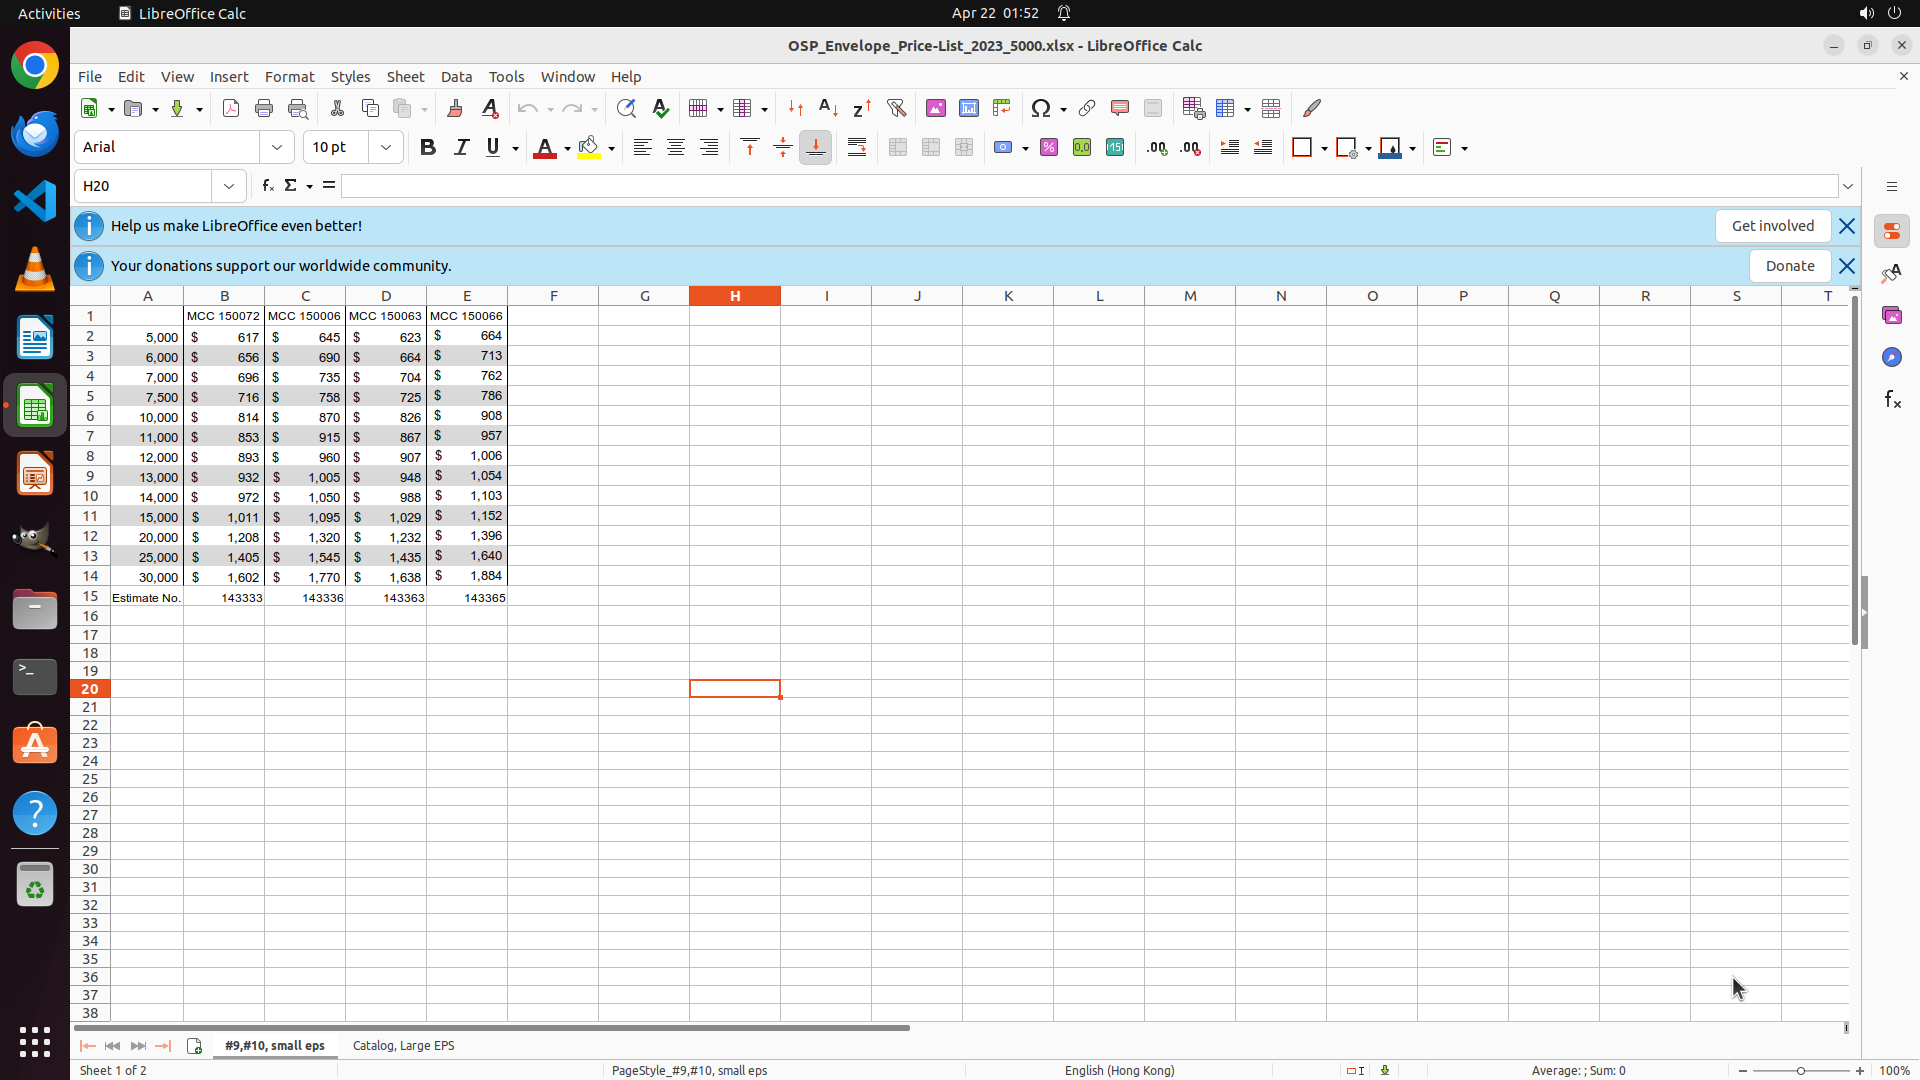Toggle Wrap Text button
The width and height of the screenshot is (1920, 1080).
[857, 148]
